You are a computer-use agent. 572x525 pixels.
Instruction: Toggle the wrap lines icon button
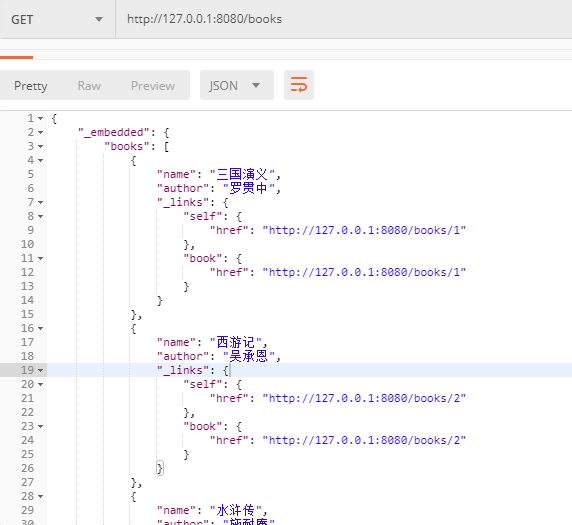coord(299,85)
